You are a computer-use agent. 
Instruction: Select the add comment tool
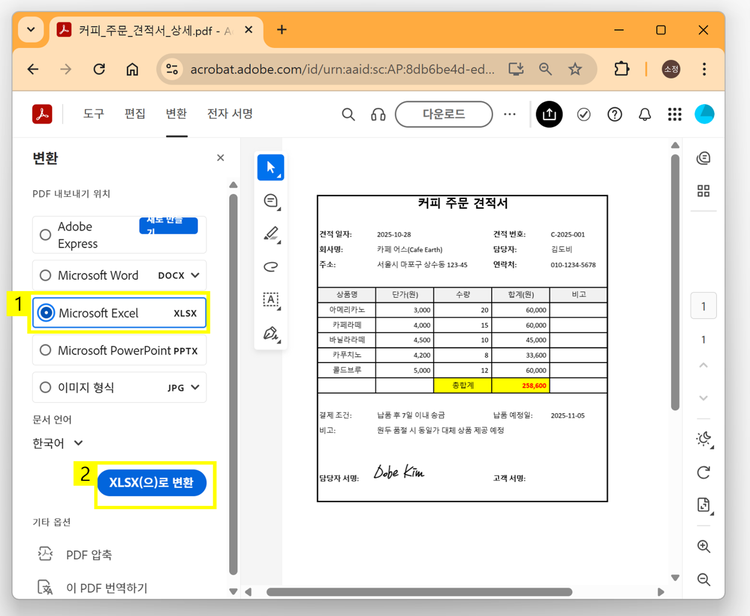[271, 201]
